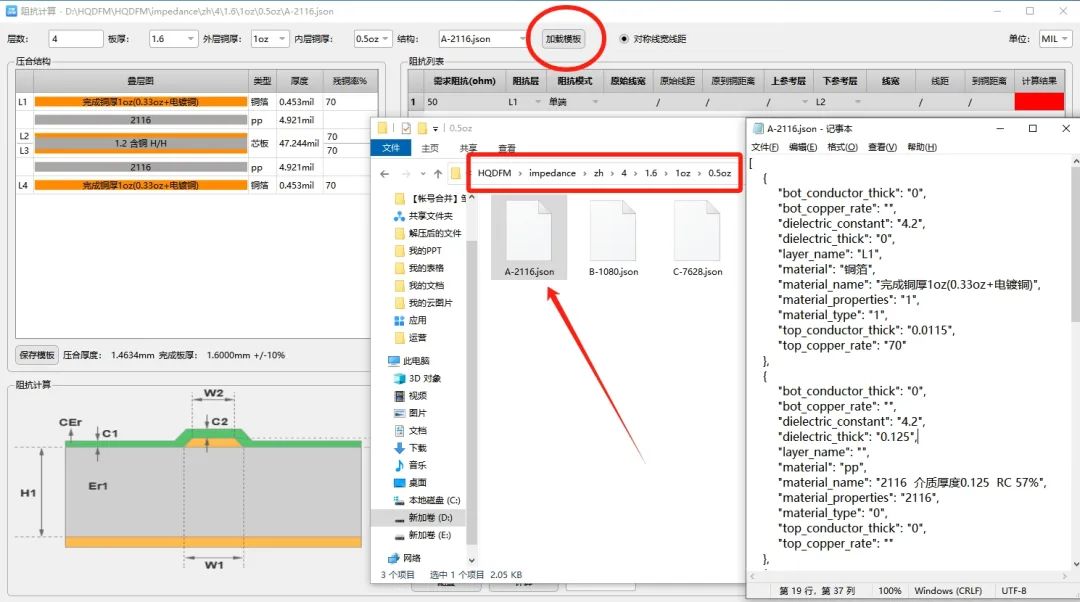Open 3D 对象 folder in sidebar

tap(424, 378)
